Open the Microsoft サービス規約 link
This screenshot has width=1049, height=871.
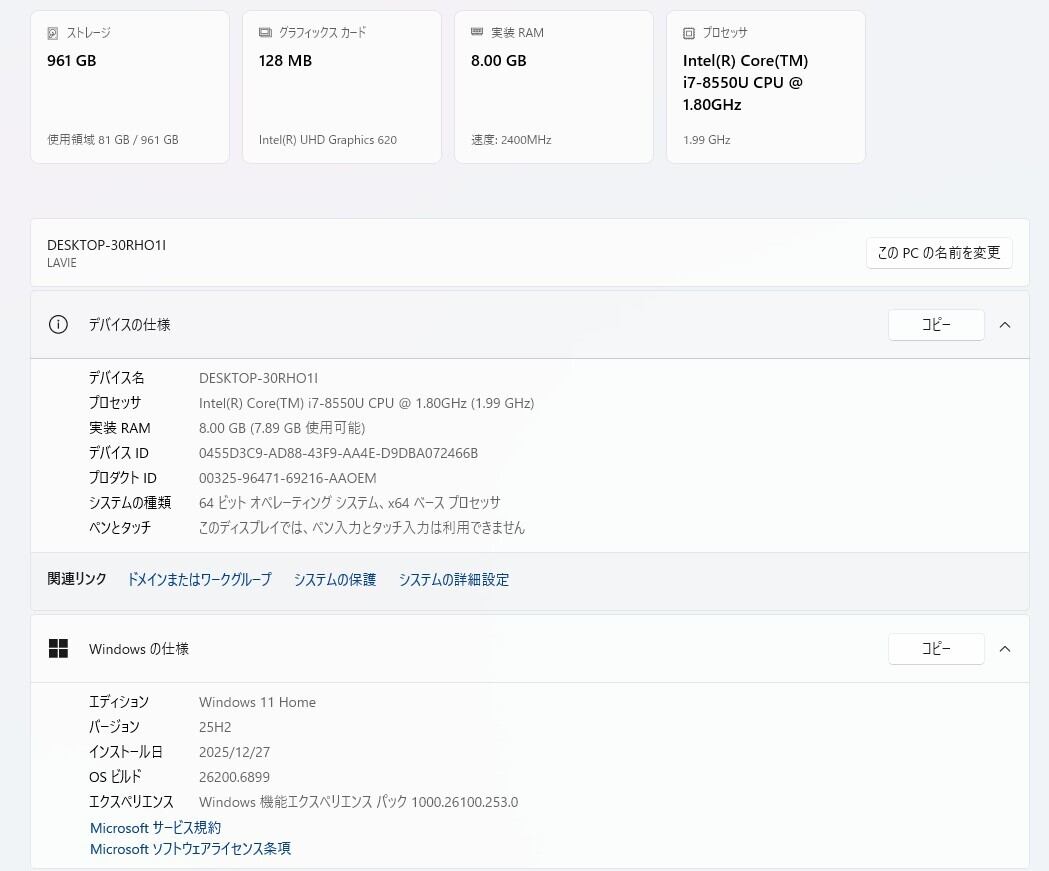click(x=155, y=828)
